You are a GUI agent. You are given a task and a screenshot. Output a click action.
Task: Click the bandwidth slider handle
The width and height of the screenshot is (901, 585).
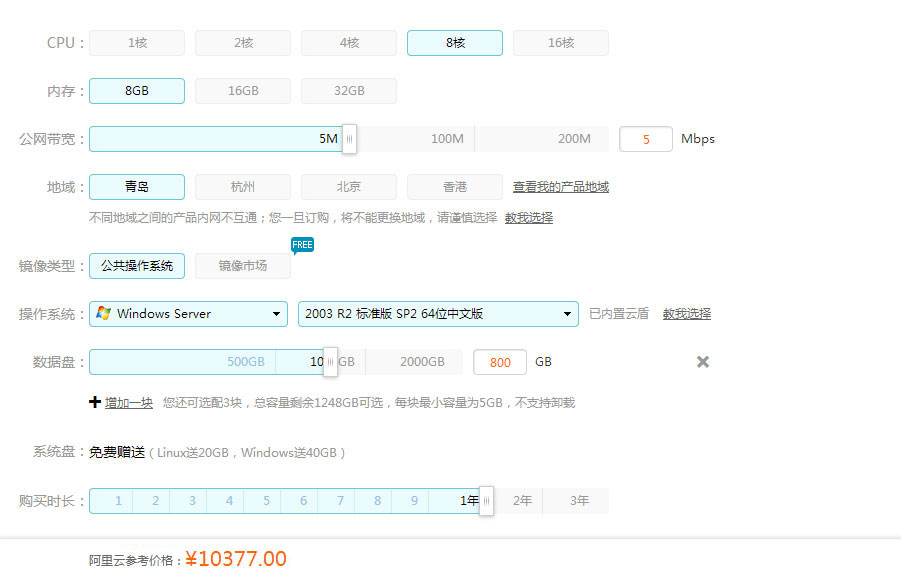[x=349, y=139]
